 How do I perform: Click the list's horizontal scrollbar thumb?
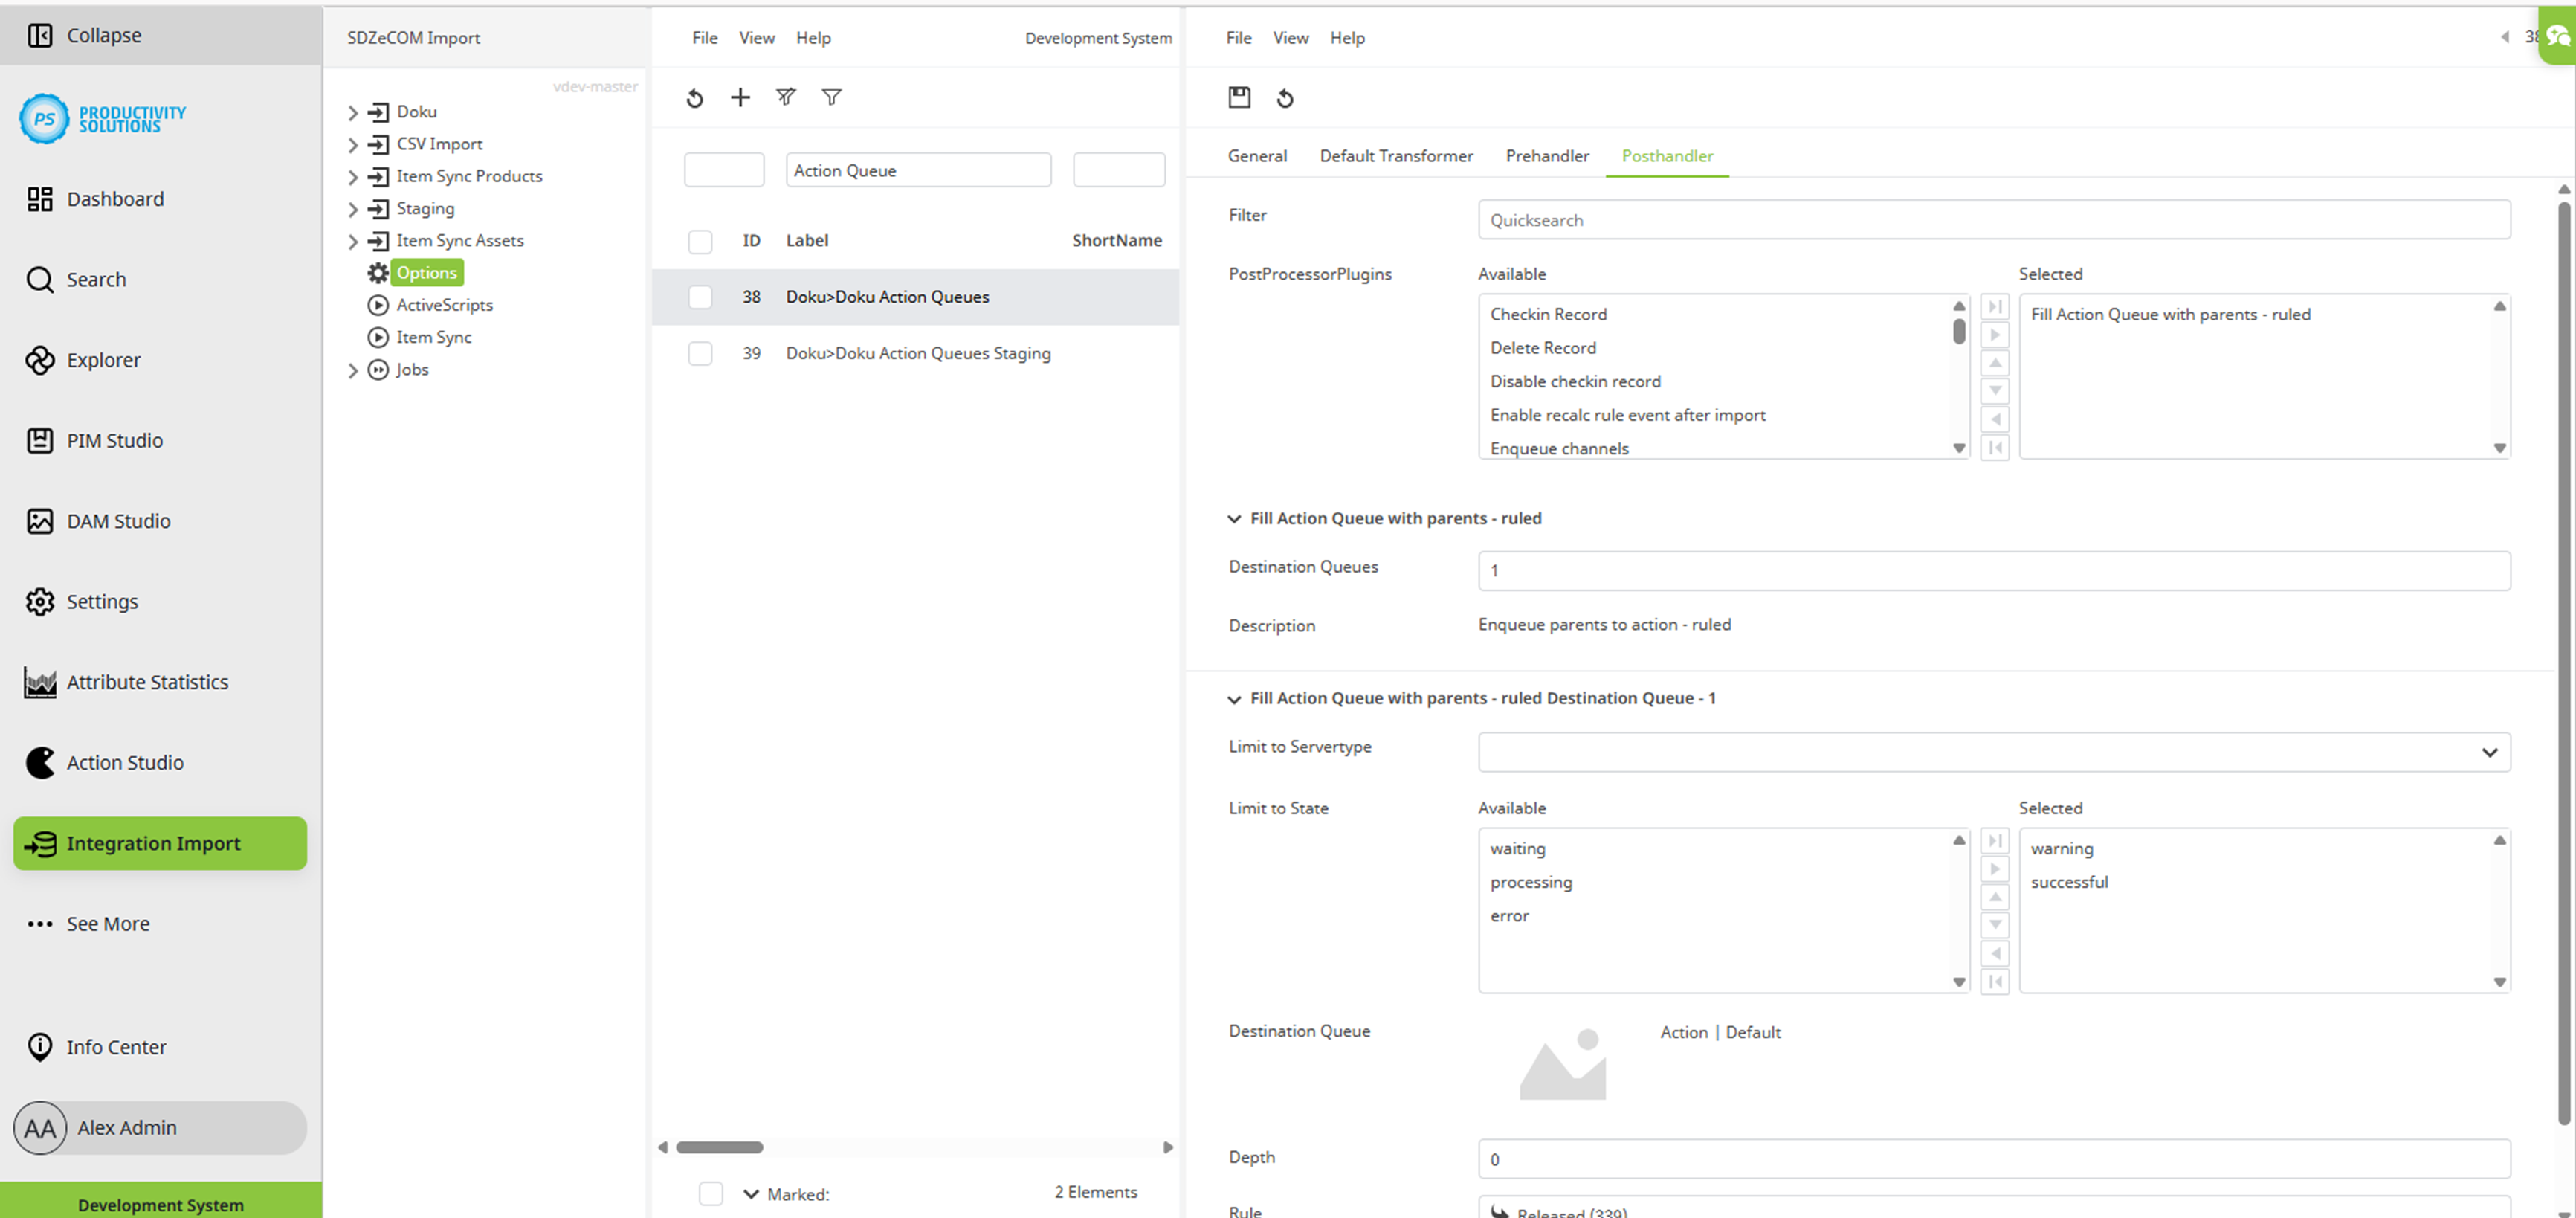pyautogui.click(x=719, y=1147)
